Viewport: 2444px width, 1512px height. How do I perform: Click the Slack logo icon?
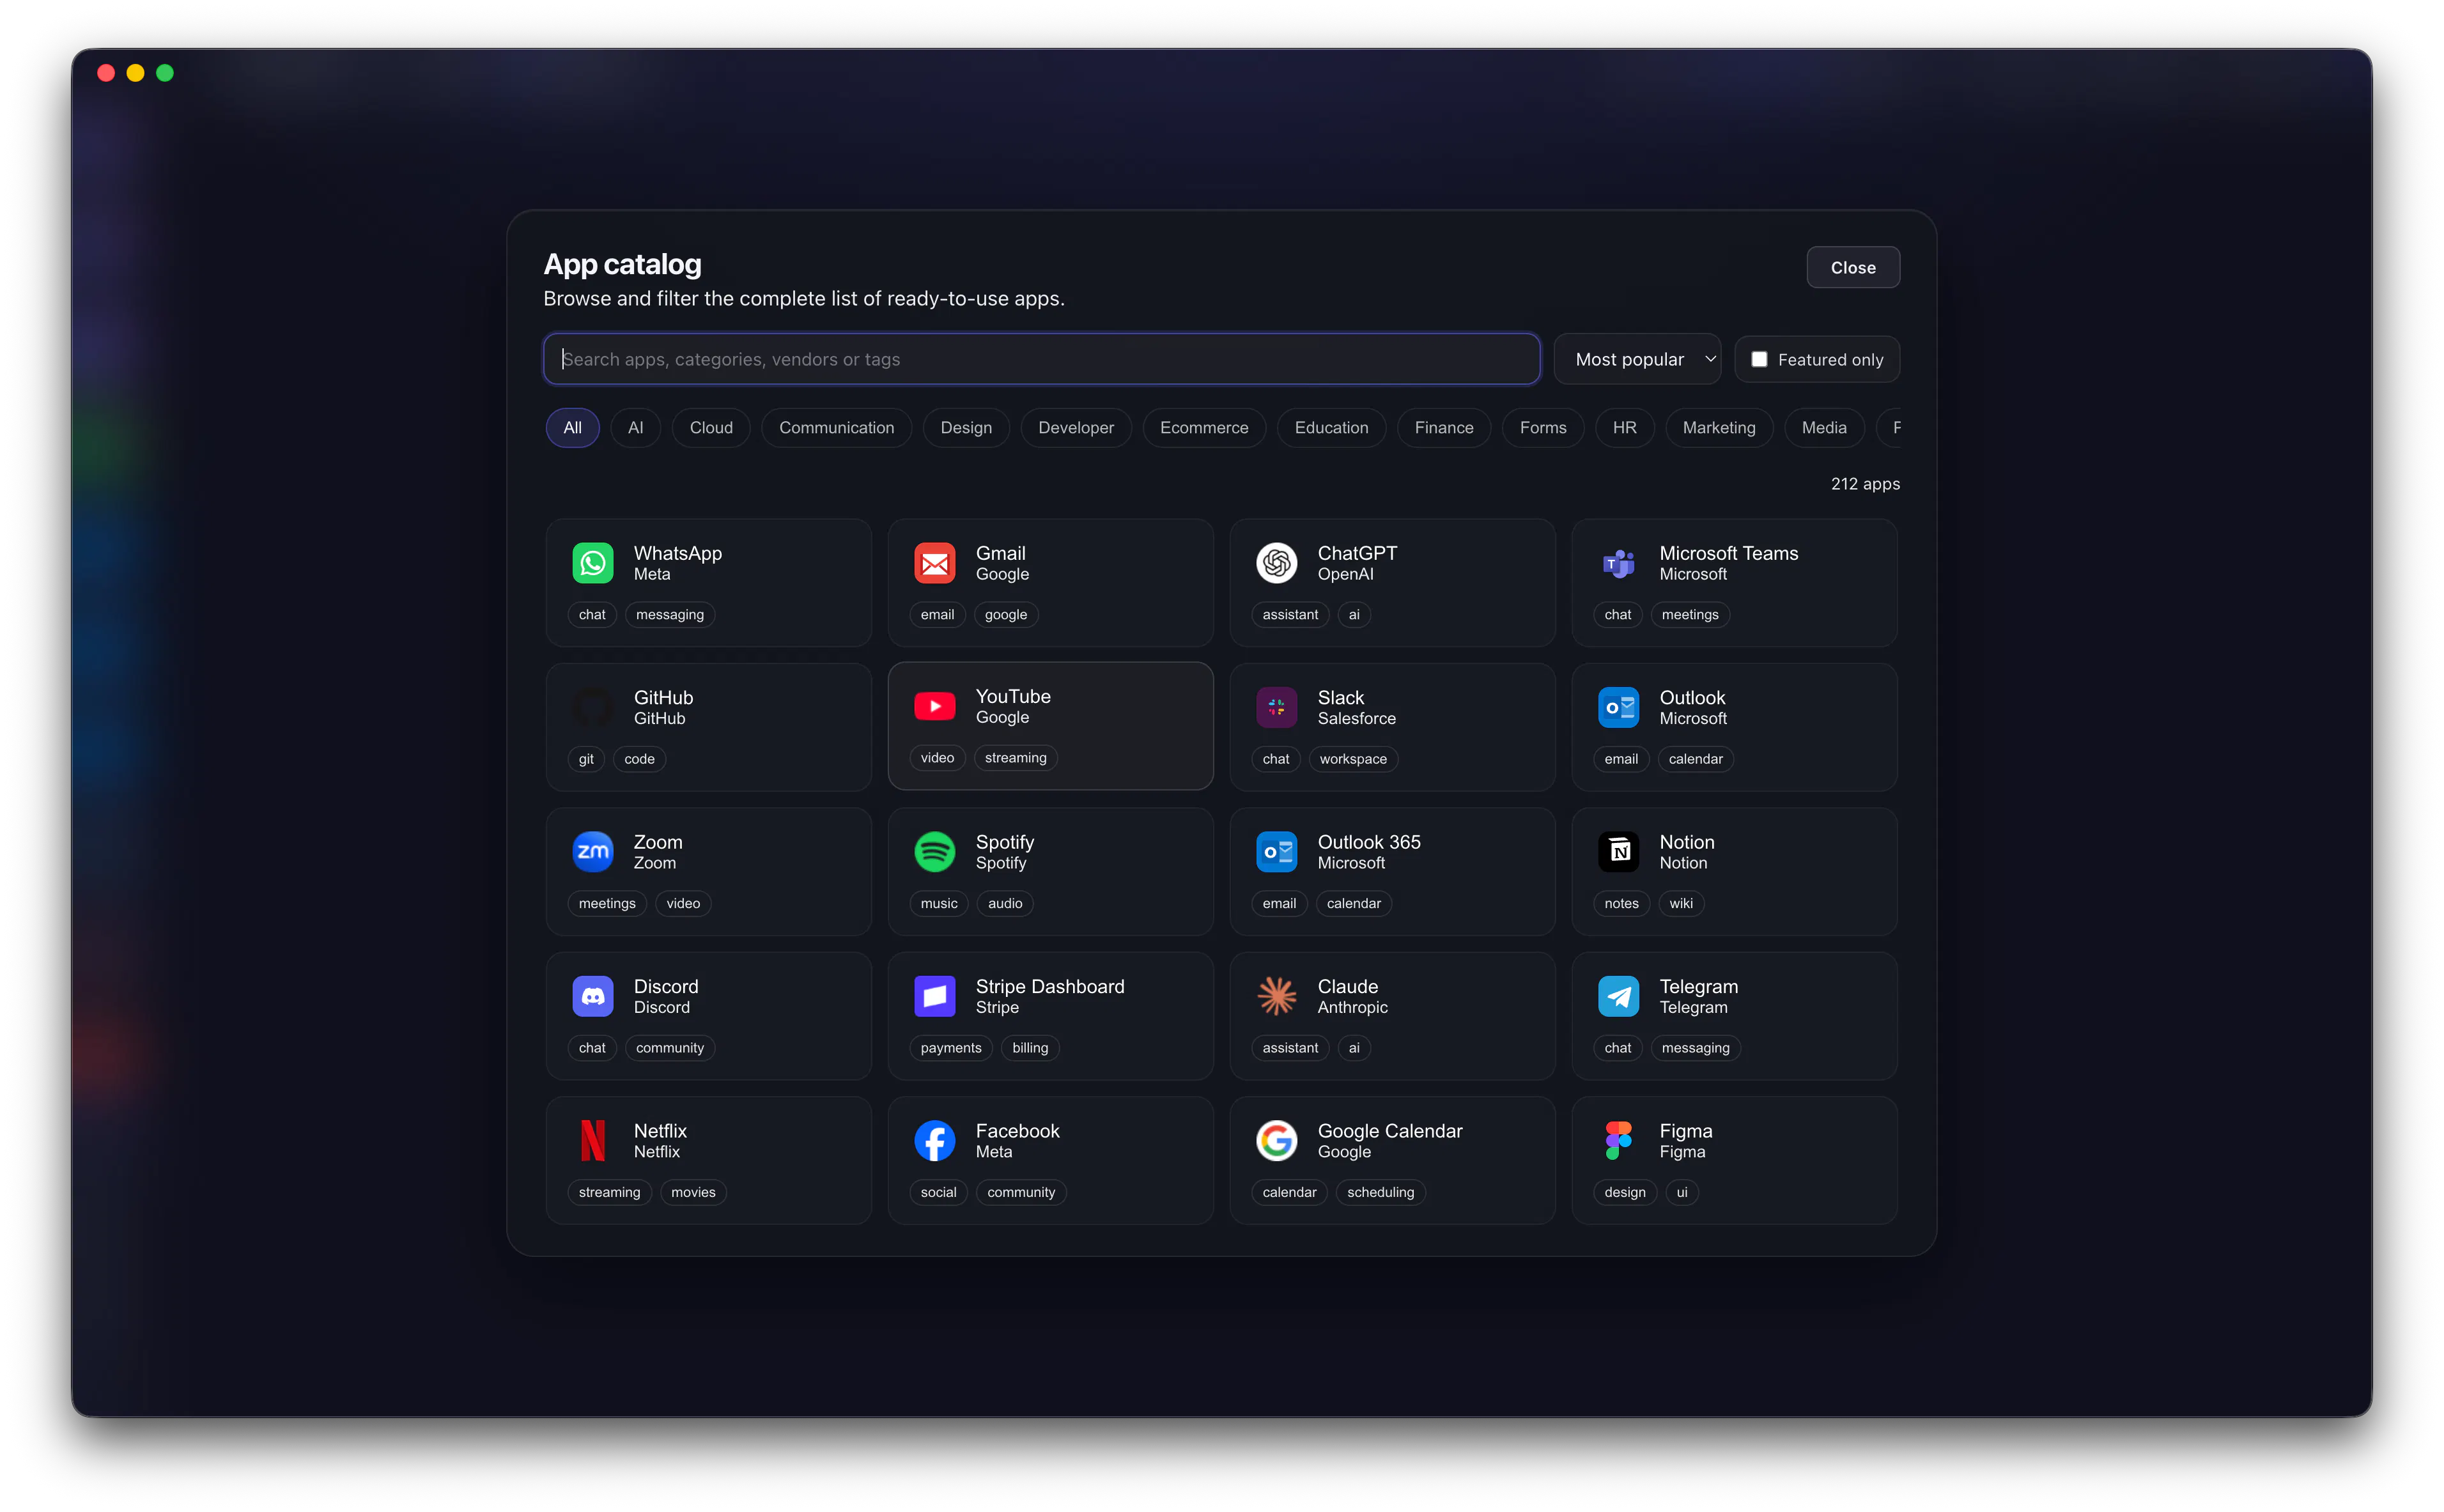coord(1276,707)
